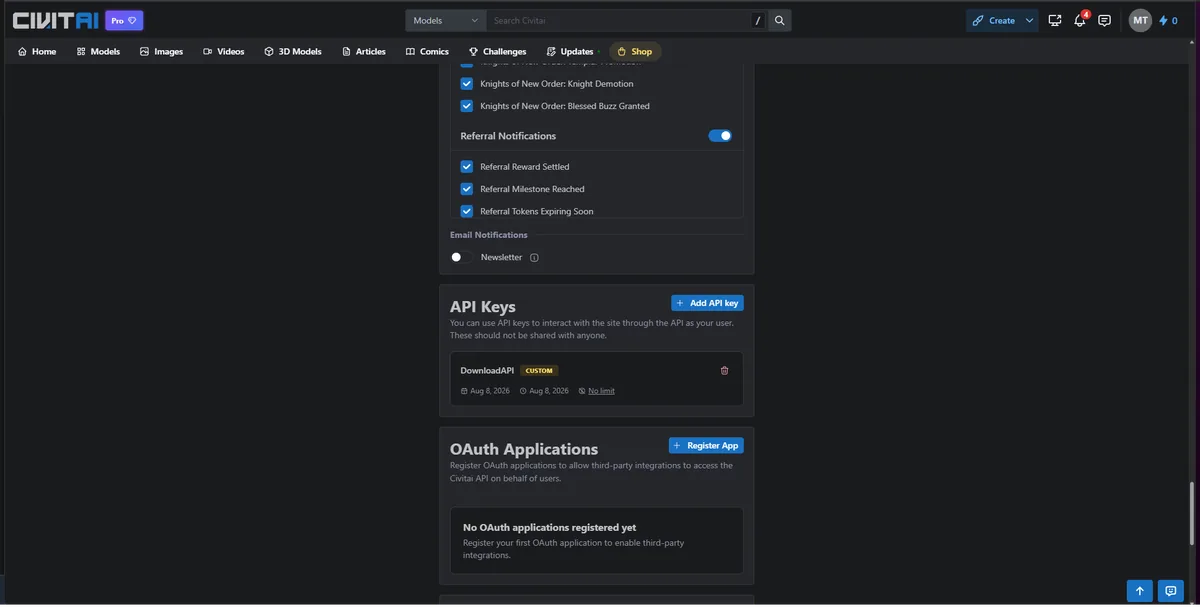This screenshot has width=1200, height=612.
Task: Click No OAuth applications registered yet text
Action: point(549,527)
